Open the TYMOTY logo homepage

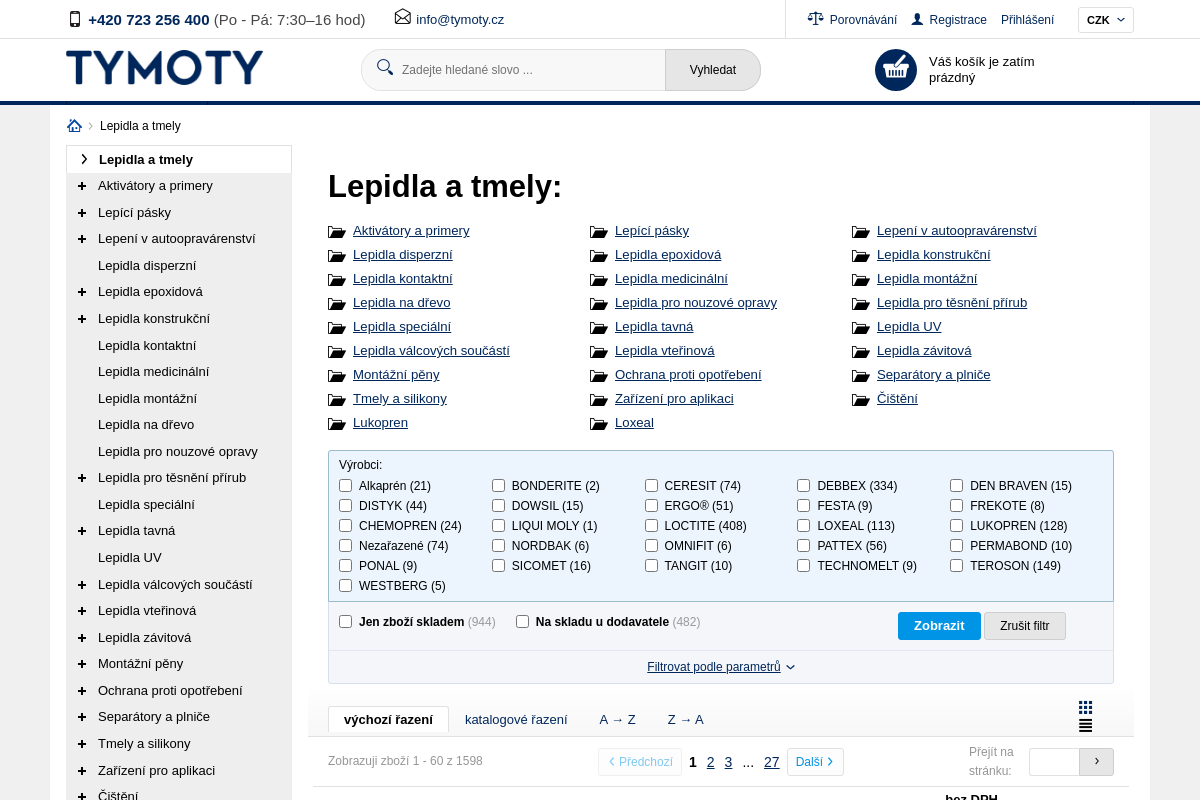coord(165,68)
